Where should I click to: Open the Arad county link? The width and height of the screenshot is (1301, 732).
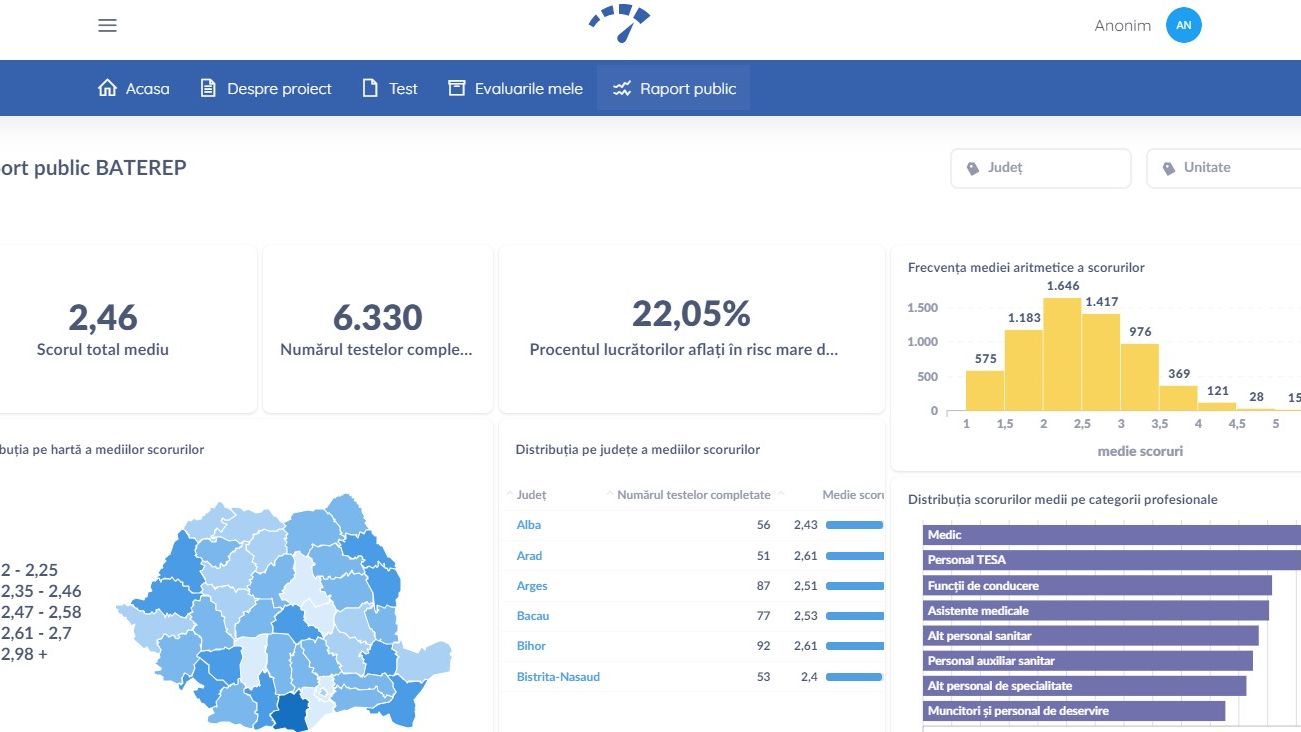(x=529, y=556)
